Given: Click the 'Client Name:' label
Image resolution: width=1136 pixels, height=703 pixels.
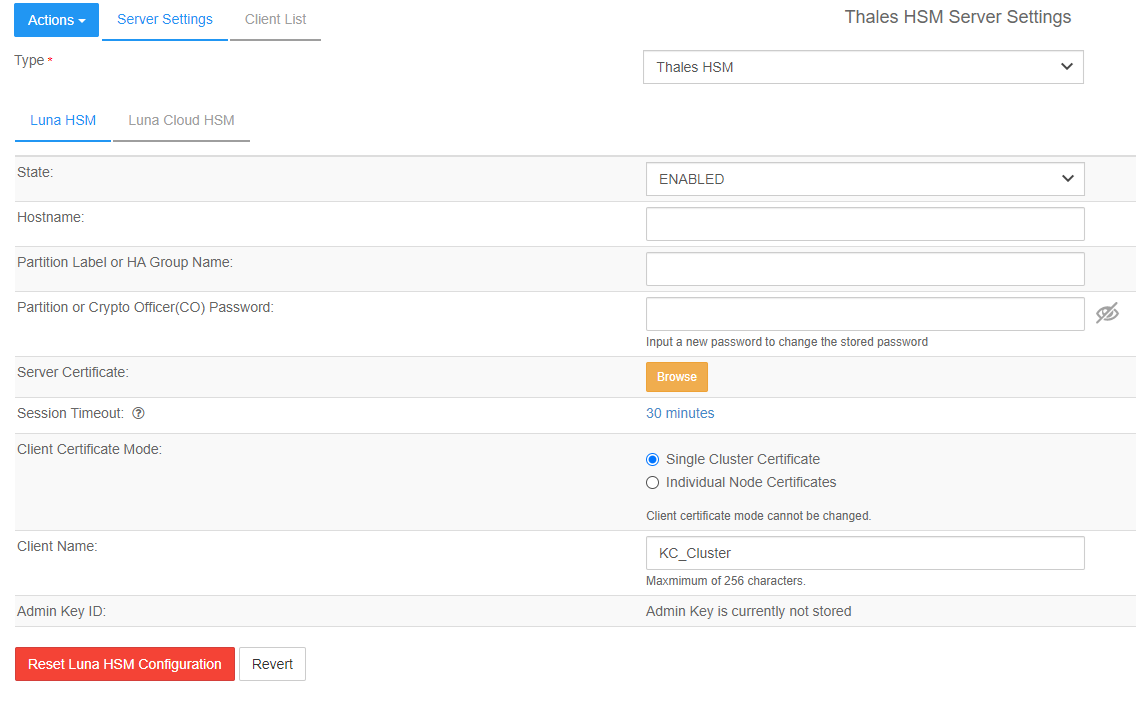Looking at the screenshot, I should tap(57, 546).
